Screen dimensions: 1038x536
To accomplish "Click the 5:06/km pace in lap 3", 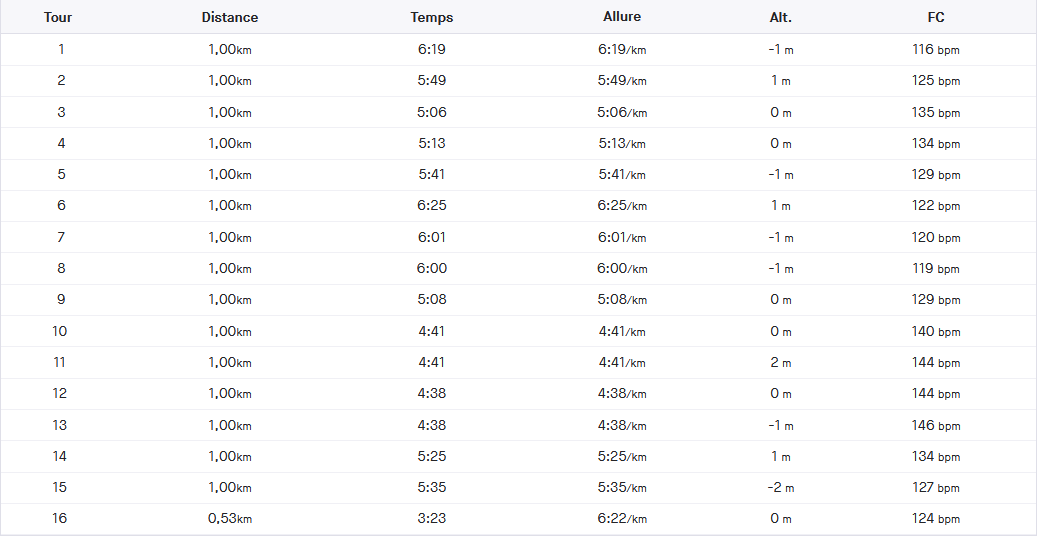I will coord(622,112).
